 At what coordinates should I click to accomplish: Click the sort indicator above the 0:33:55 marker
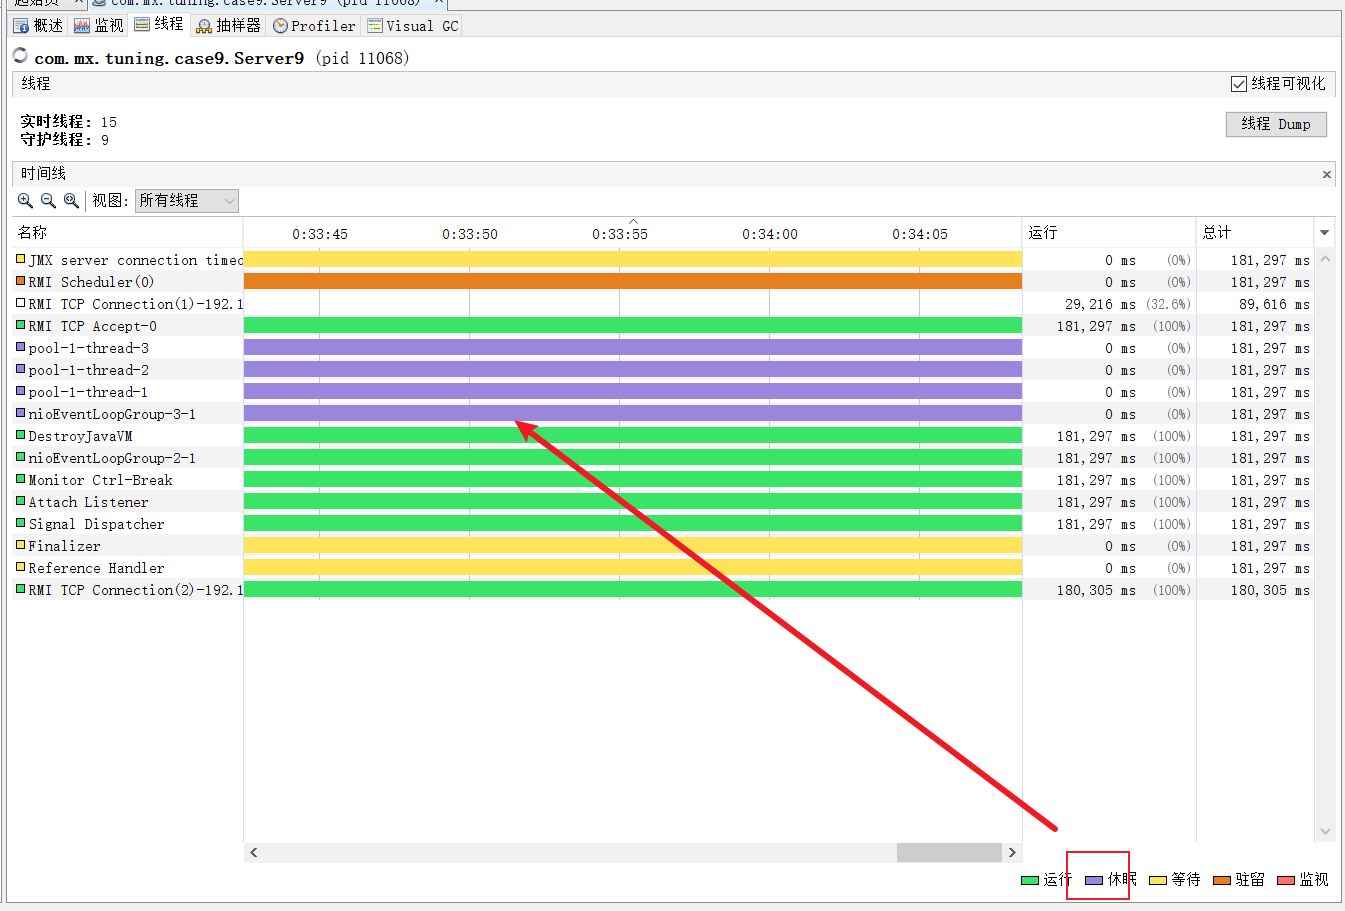(x=633, y=221)
